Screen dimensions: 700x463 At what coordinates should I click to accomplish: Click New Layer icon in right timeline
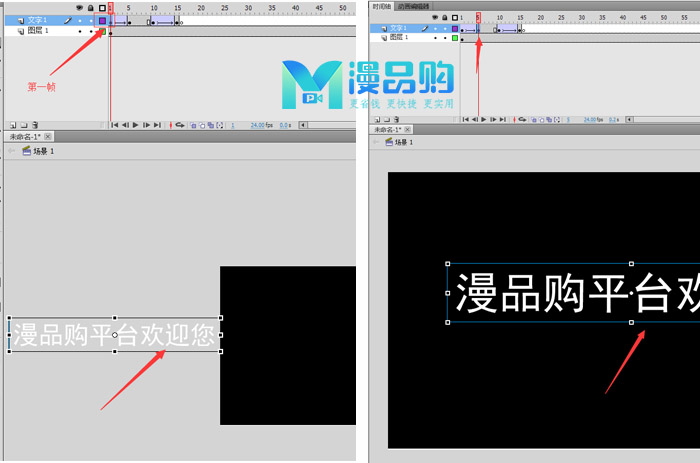click(377, 120)
